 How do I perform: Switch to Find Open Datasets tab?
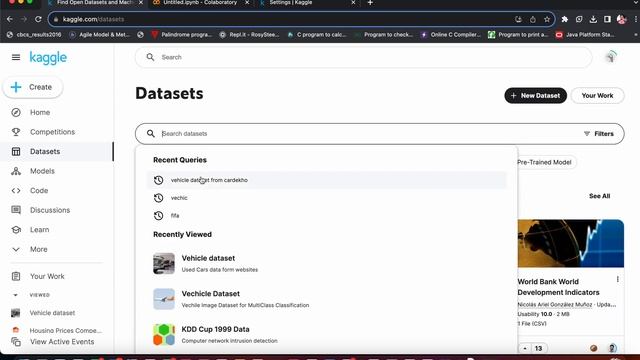pos(95,2)
